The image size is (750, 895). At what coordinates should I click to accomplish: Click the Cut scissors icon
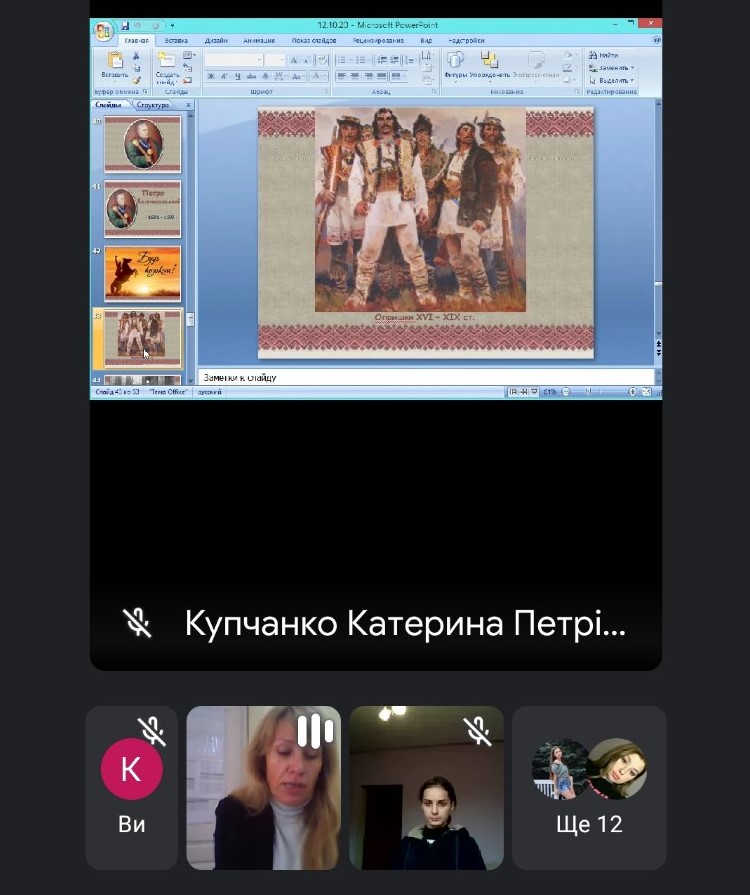click(x=136, y=56)
